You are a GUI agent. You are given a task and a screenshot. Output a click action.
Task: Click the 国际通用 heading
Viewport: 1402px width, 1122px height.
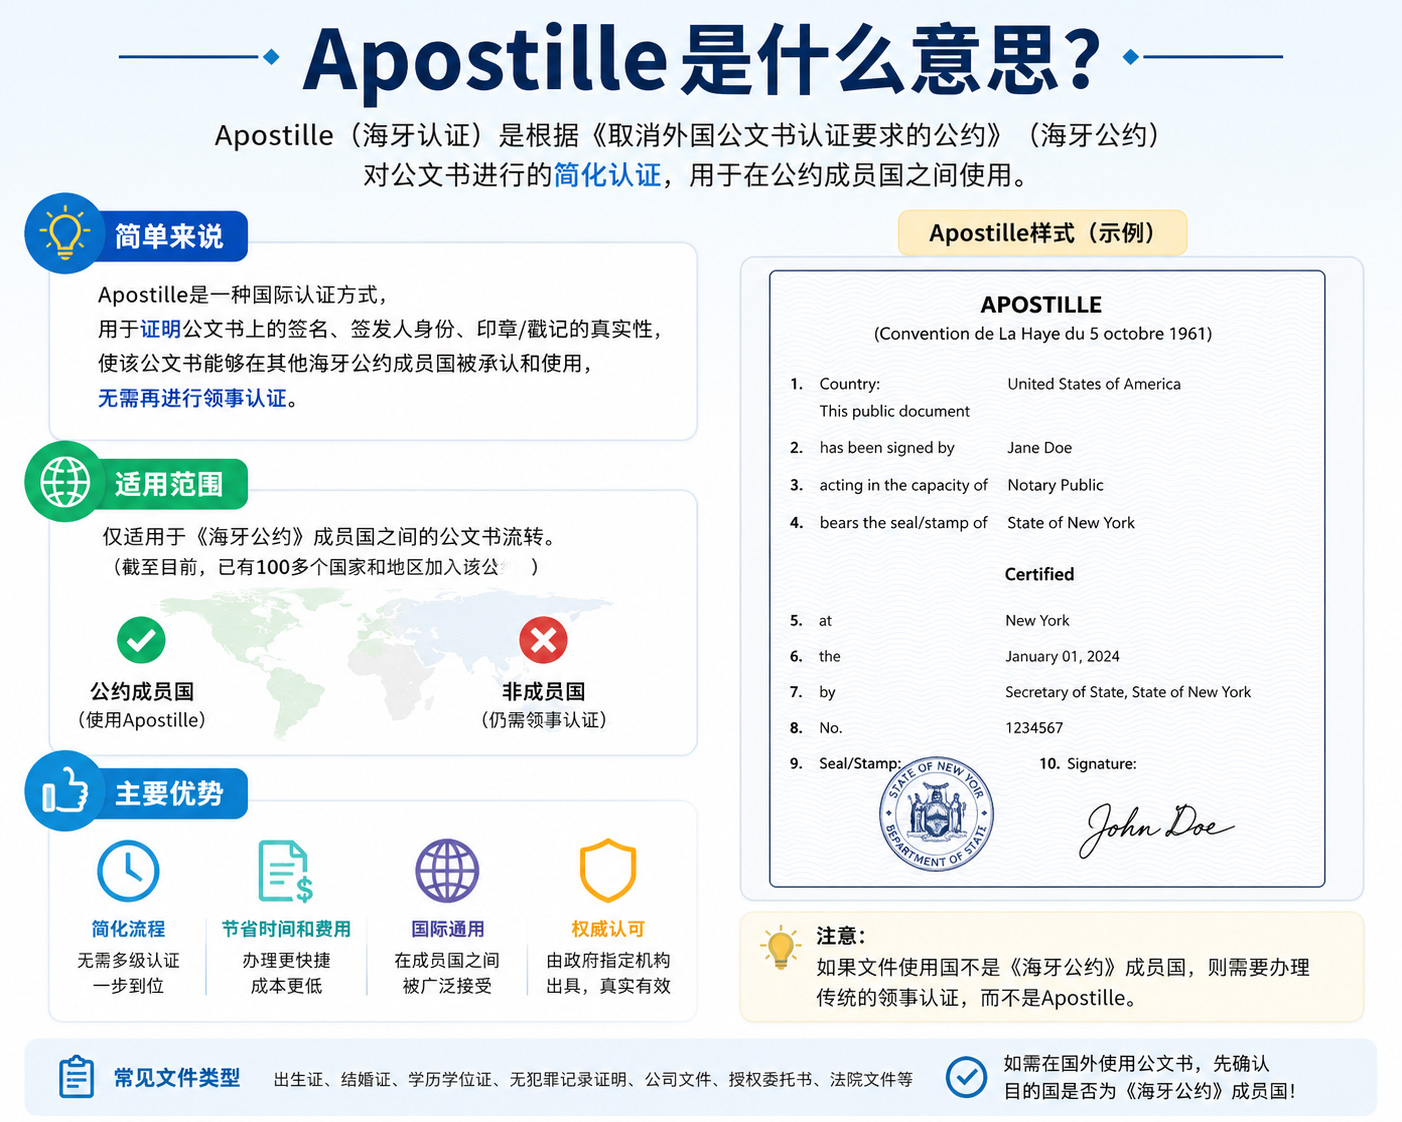[447, 929]
